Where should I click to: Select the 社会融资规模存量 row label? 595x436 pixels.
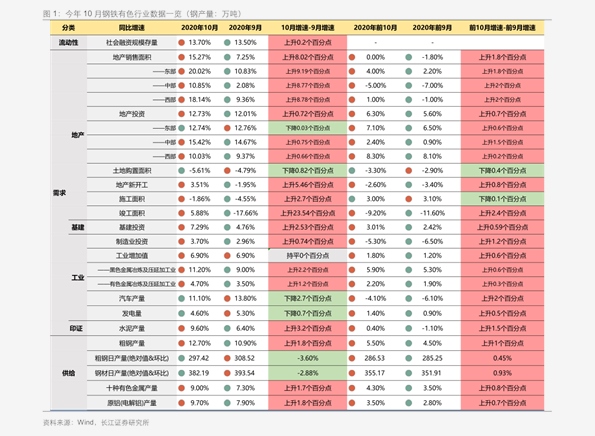pos(132,42)
